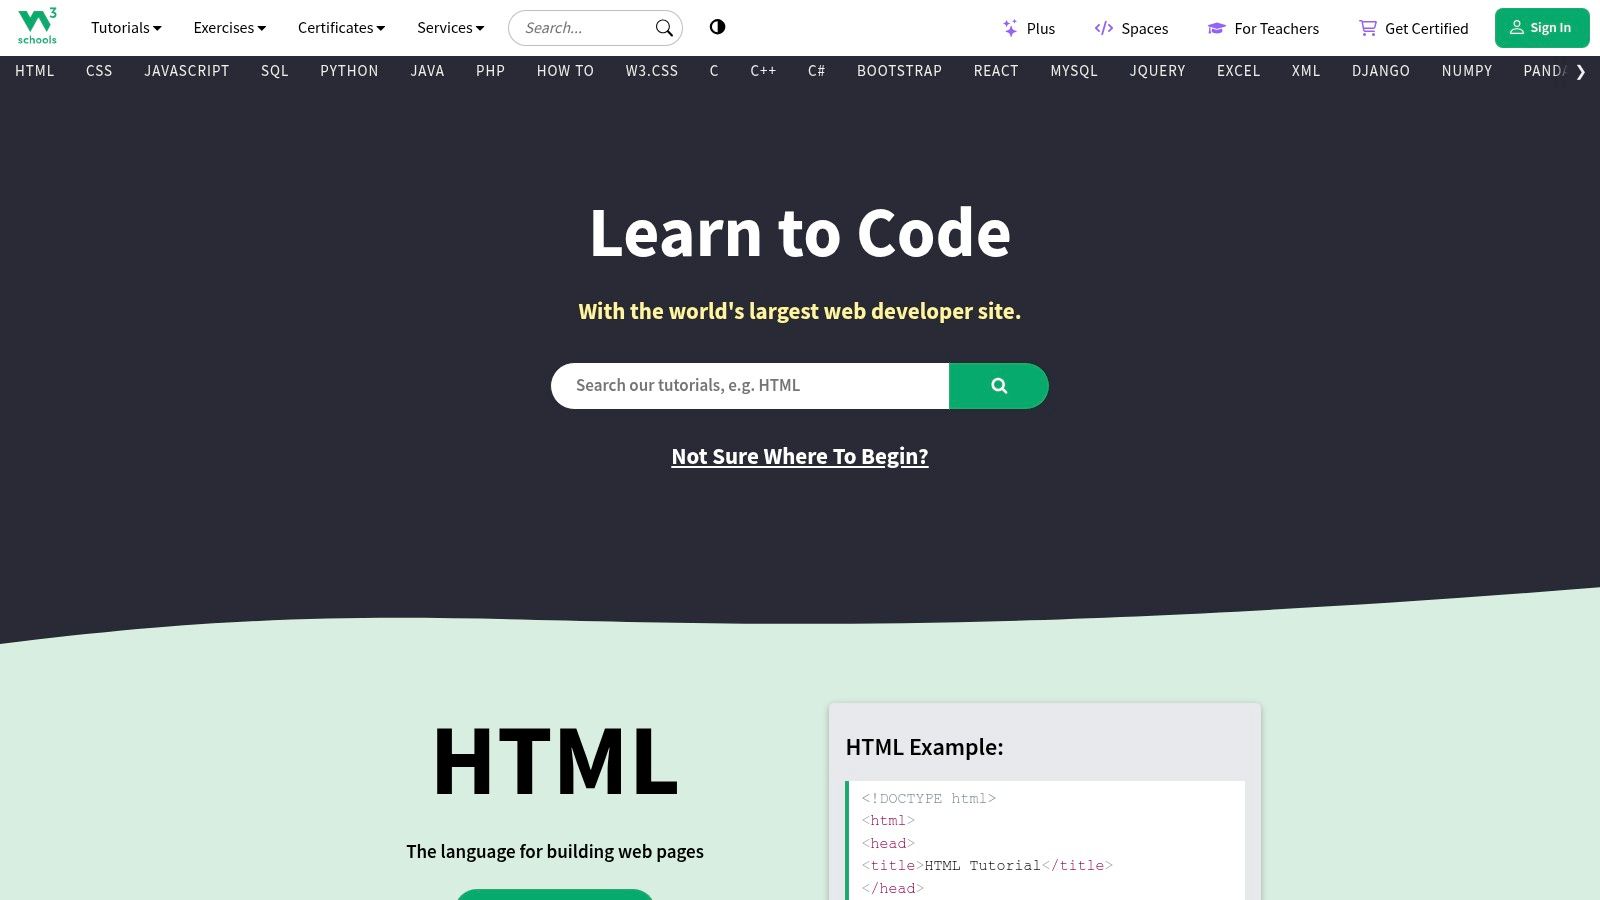Switch to the PYTHON tutorial tab
This screenshot has width=1600, height=900.
349,71
